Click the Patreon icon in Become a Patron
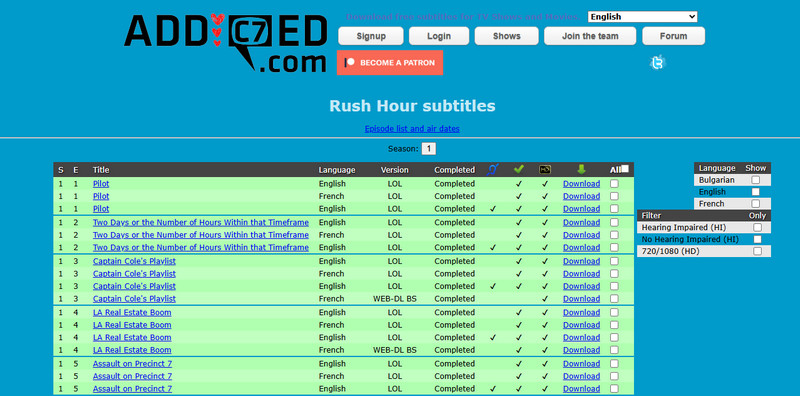The height and width of the screenshot is (396, 800). tap(349, 63)
